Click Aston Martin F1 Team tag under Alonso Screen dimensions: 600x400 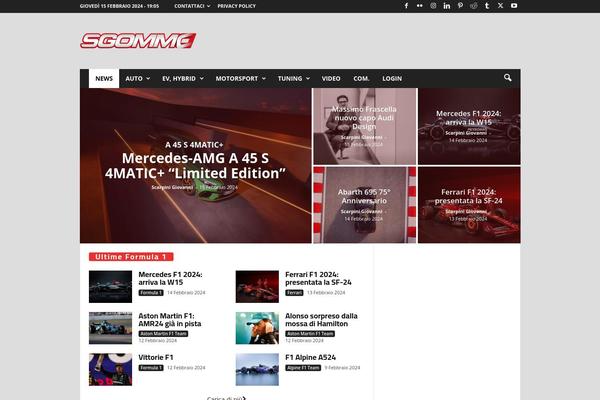(x=310, y=334)
